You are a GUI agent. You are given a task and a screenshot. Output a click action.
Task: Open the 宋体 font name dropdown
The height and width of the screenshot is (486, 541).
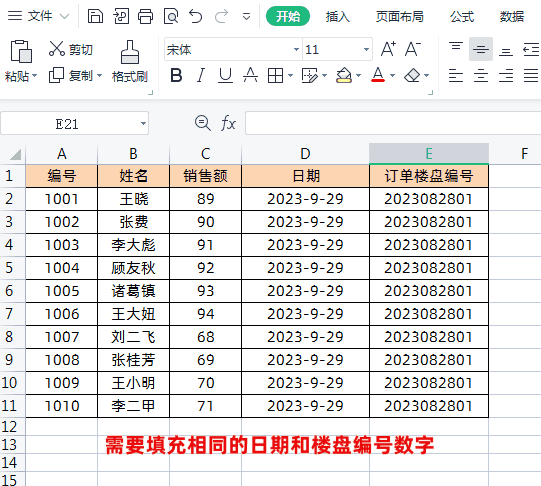pyautogui.click(x=296, y=49)
